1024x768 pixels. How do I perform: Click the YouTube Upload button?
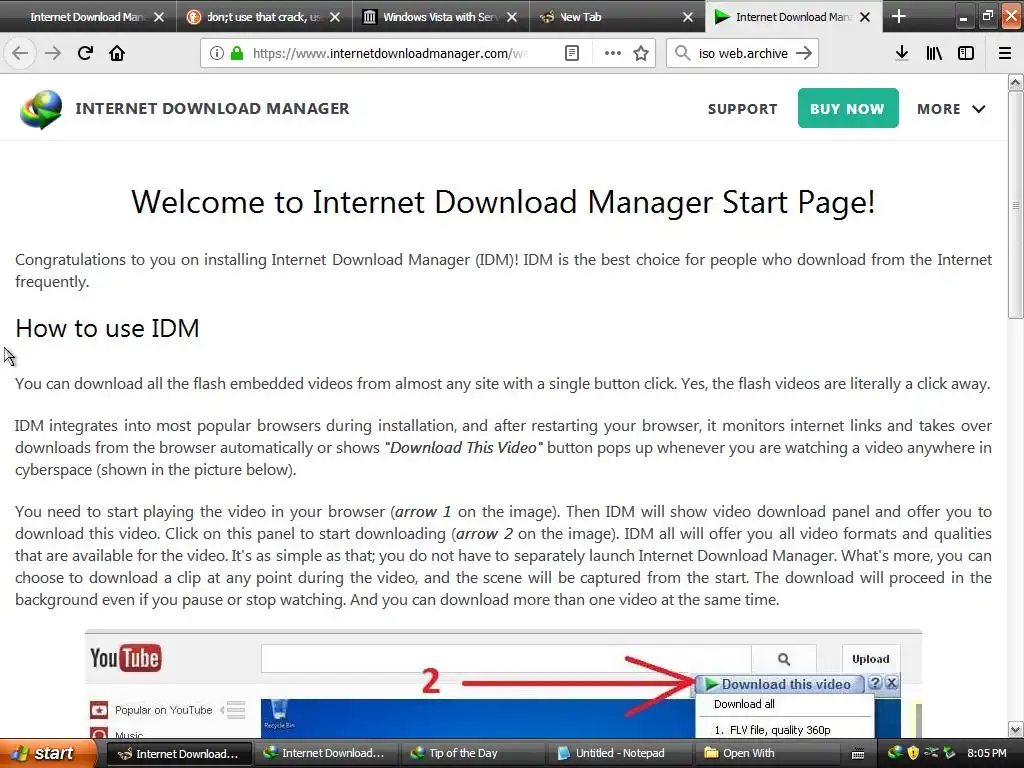point(871,659)
